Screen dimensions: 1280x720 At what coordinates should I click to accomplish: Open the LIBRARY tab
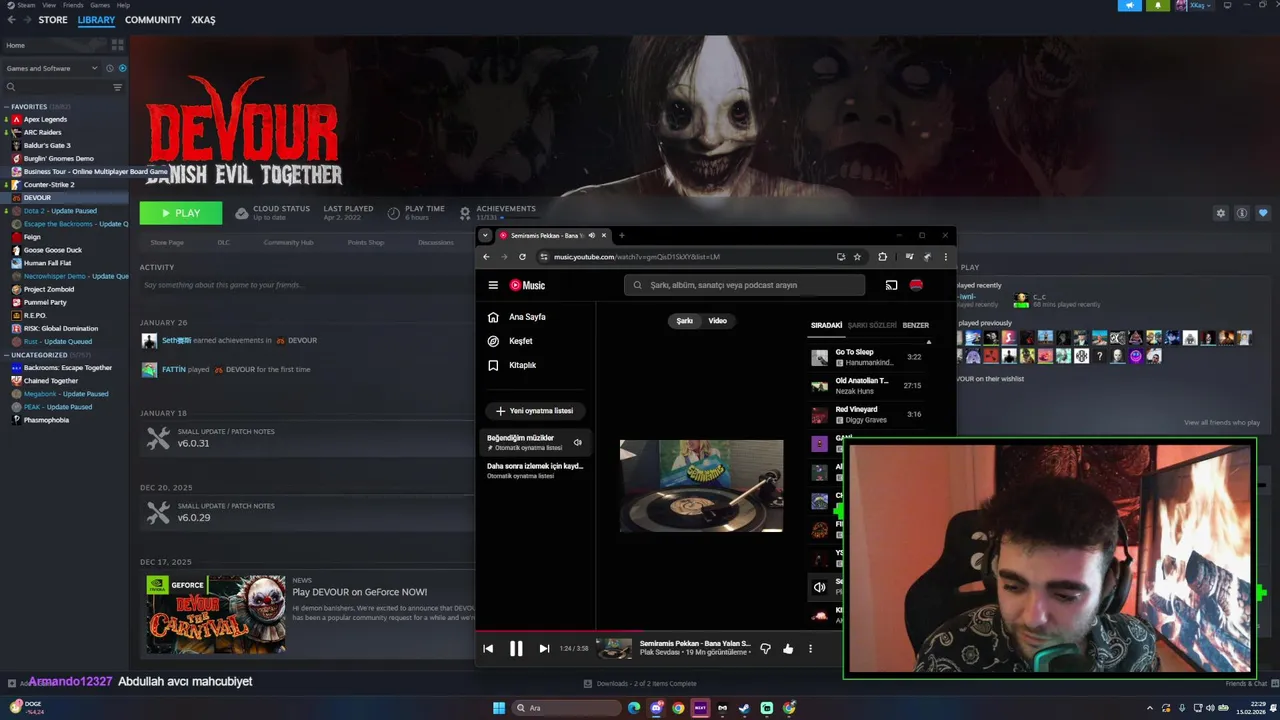tap(96, 20)
